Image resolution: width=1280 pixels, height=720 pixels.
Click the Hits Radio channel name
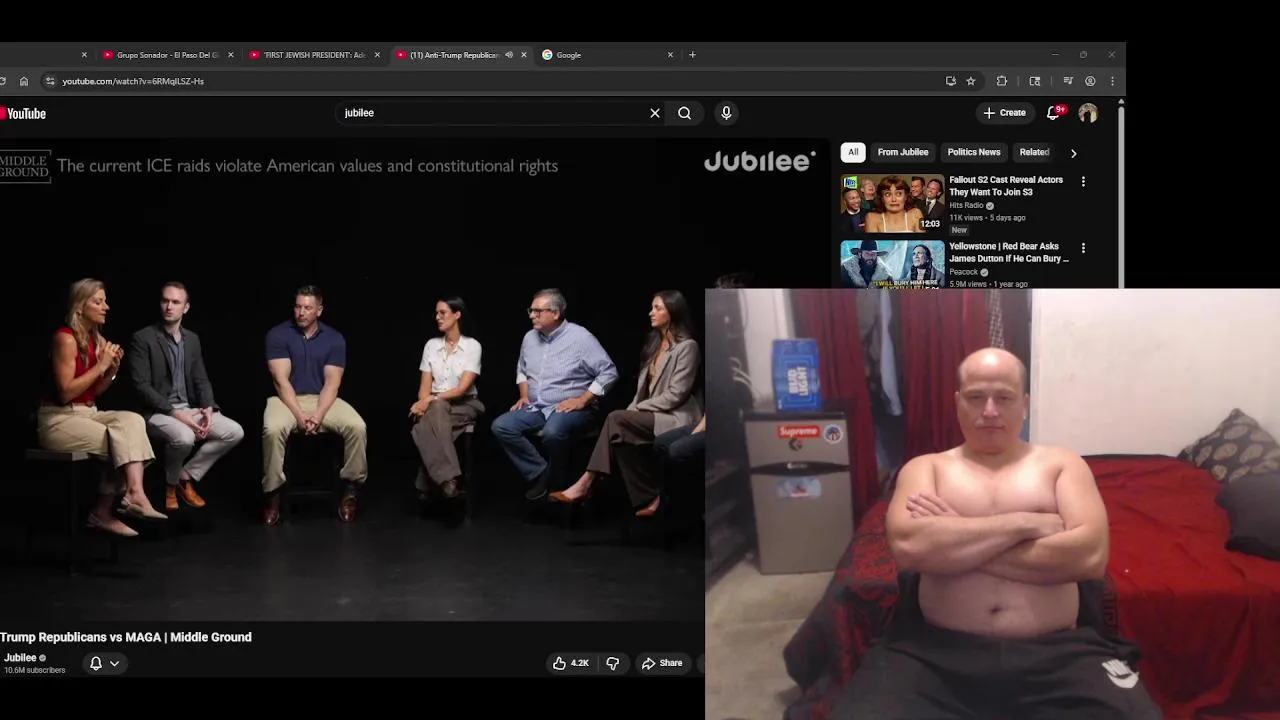[966, 206]
